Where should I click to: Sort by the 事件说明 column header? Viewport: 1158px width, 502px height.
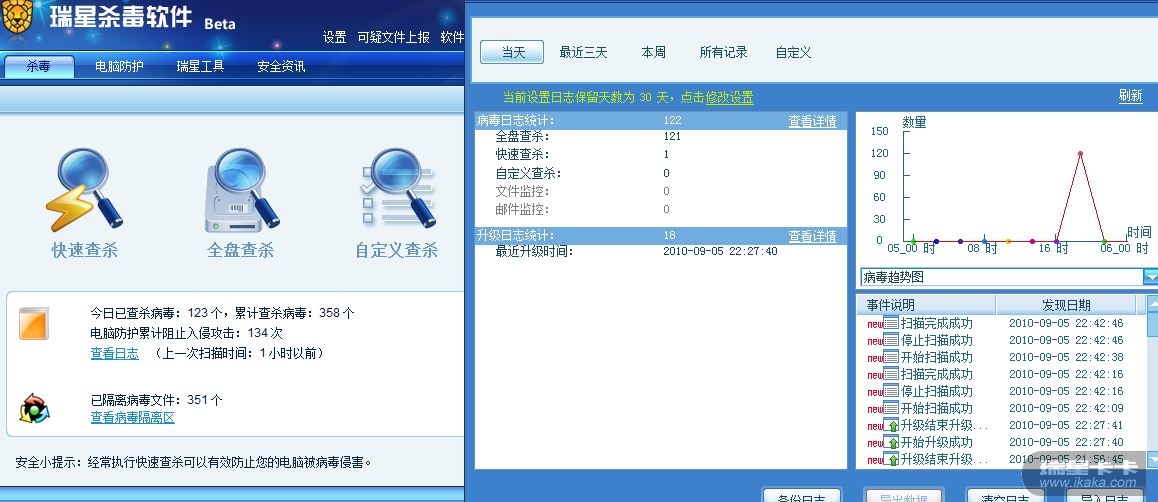927,305
